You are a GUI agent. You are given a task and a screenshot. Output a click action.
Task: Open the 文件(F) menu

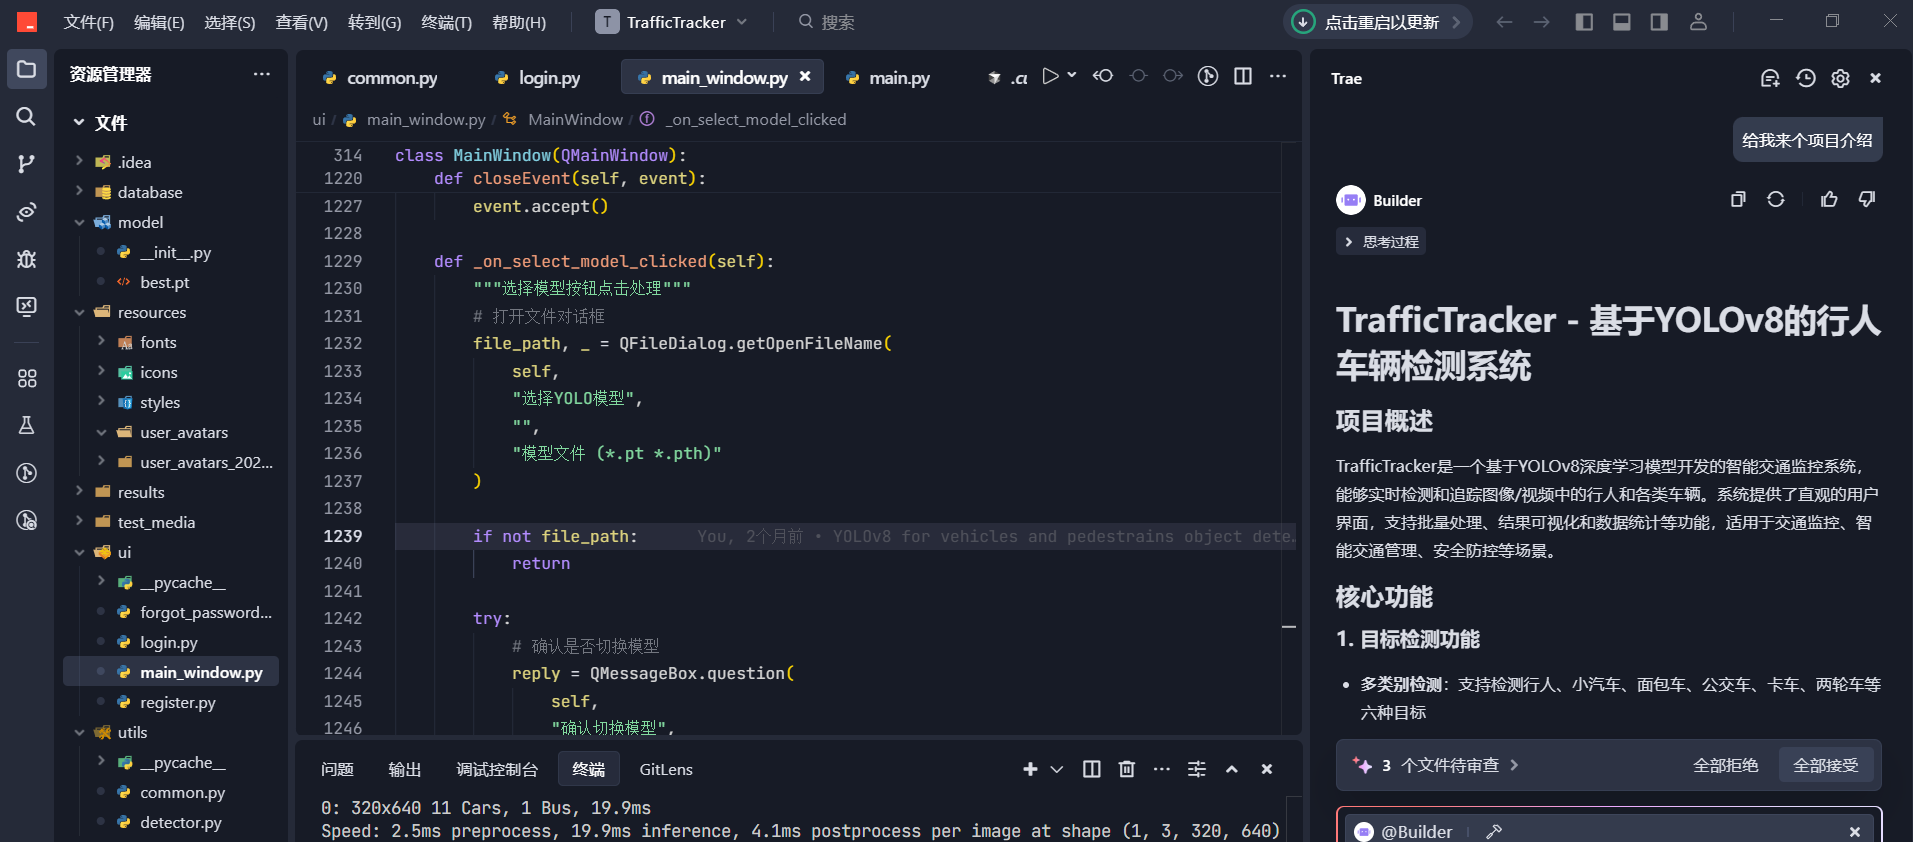[x=88, y=22]
